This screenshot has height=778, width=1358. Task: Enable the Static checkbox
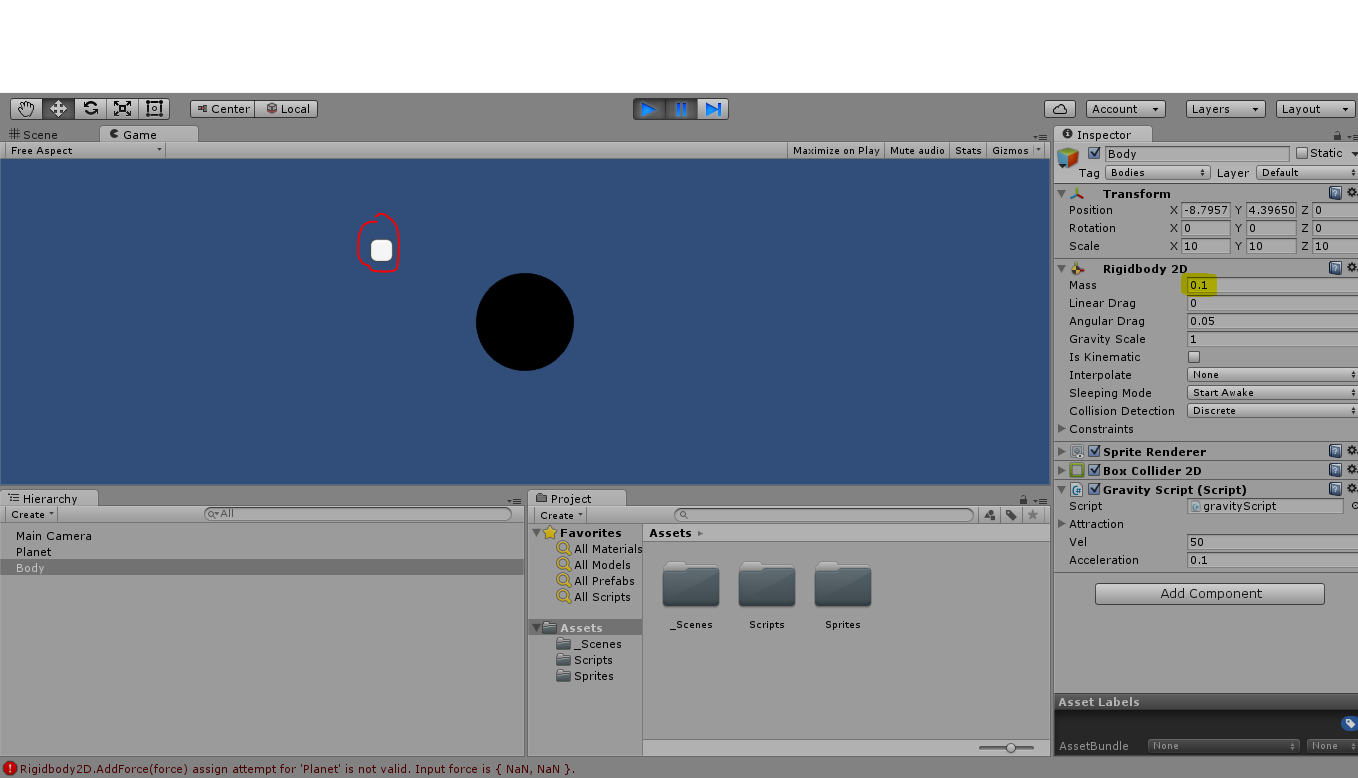click(1301, 153)
